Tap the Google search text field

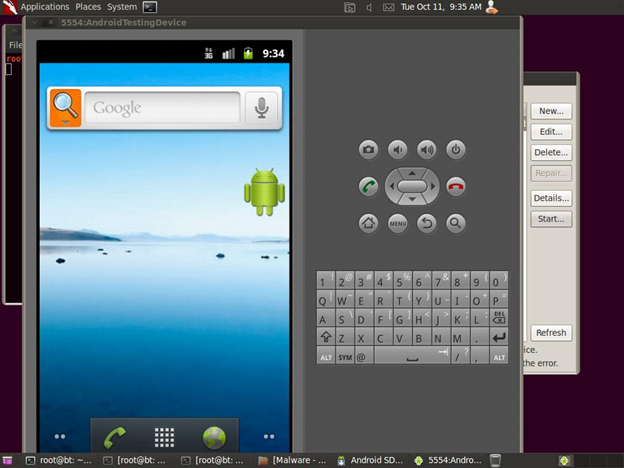(160, 108)
